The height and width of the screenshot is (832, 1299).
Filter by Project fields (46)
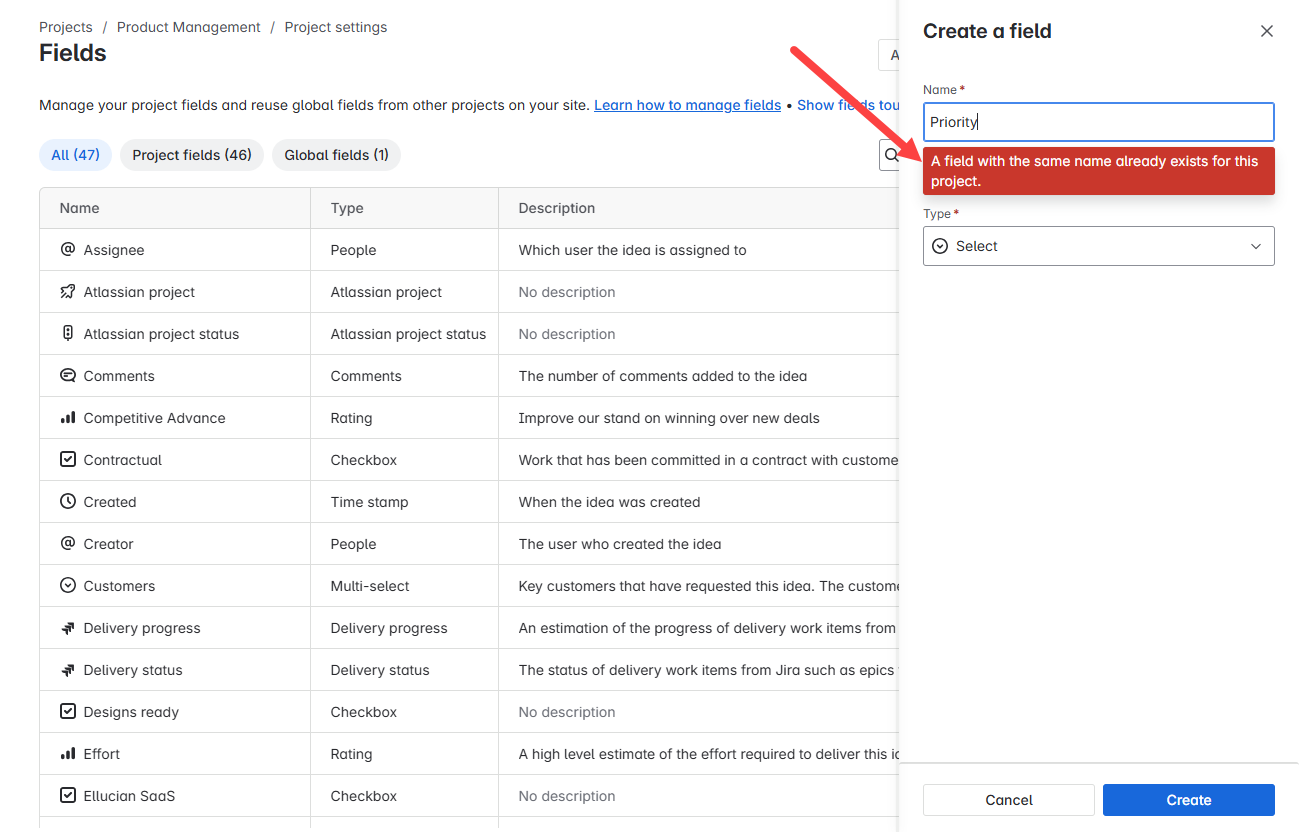pos(192,155)
